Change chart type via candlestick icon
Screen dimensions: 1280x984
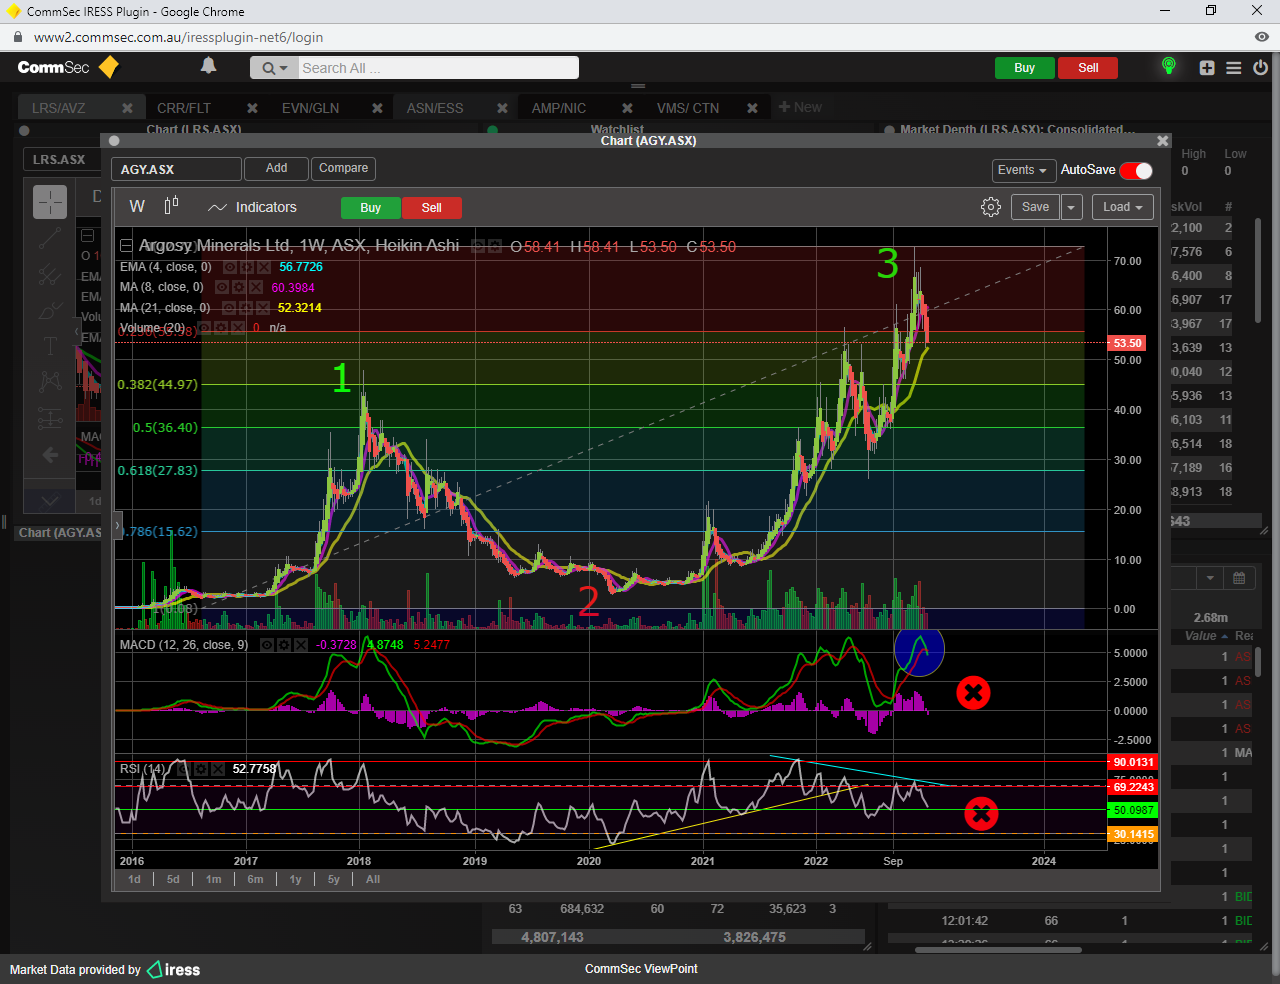coord(171,206)
